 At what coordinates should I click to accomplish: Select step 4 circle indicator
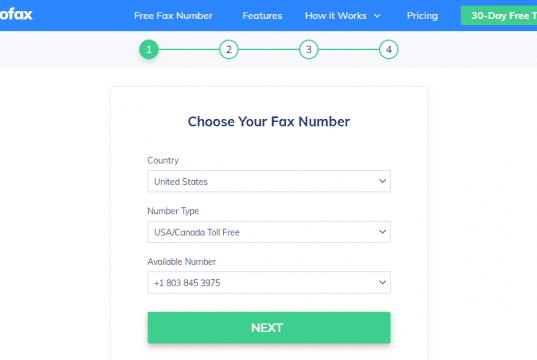tap(388, 50)
